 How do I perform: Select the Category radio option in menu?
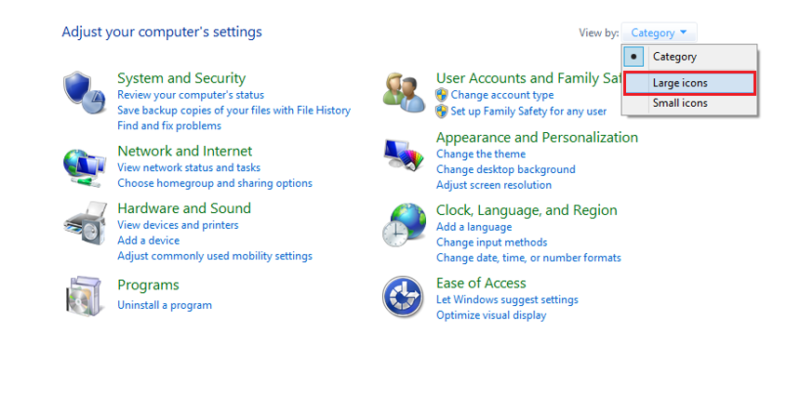coord(674,57)
